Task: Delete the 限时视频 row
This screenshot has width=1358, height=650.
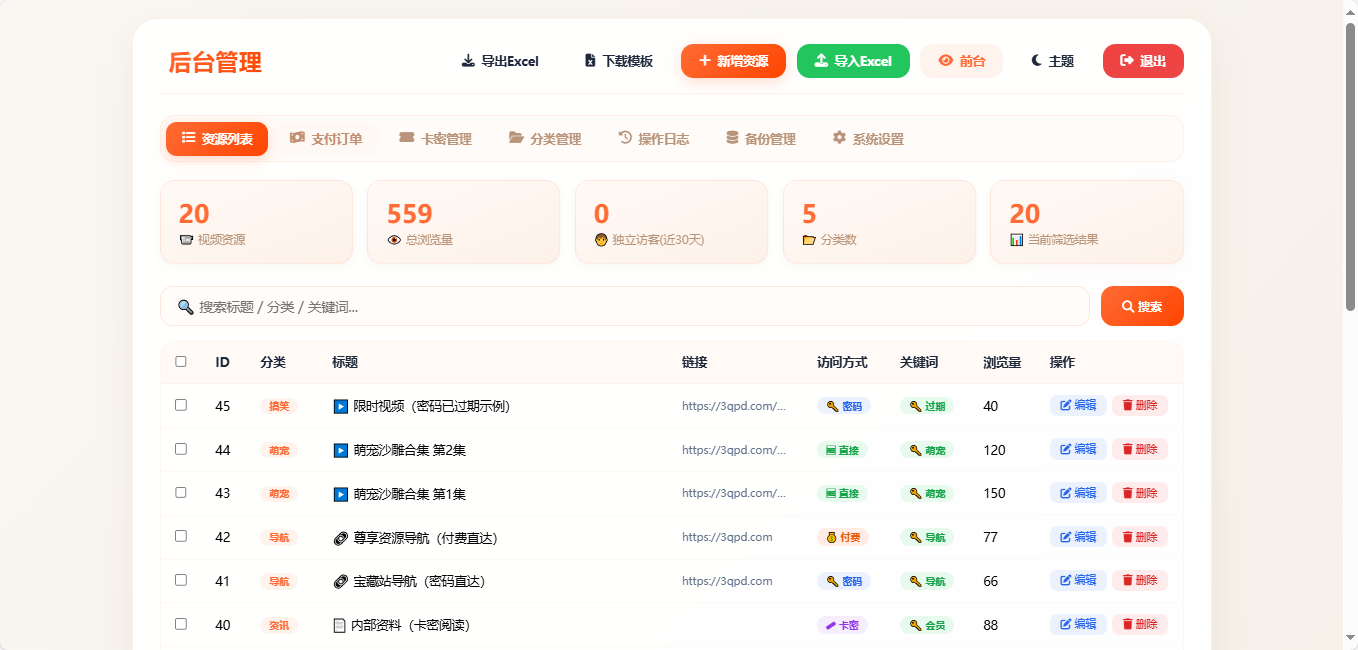Action: pos(1140,405)
